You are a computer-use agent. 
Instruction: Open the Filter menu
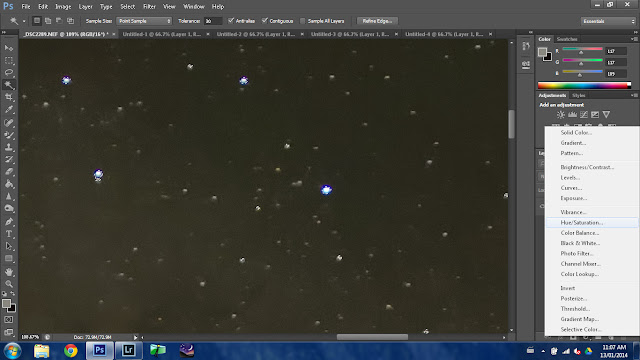tap(149, 7)
